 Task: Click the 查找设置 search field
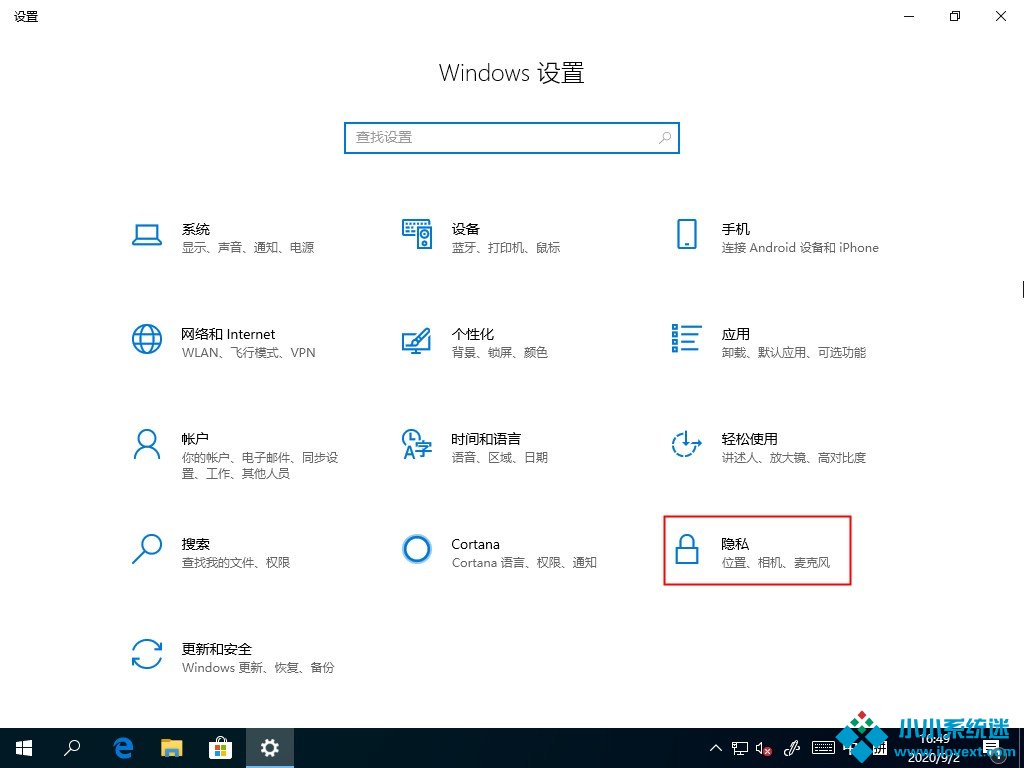512,138
